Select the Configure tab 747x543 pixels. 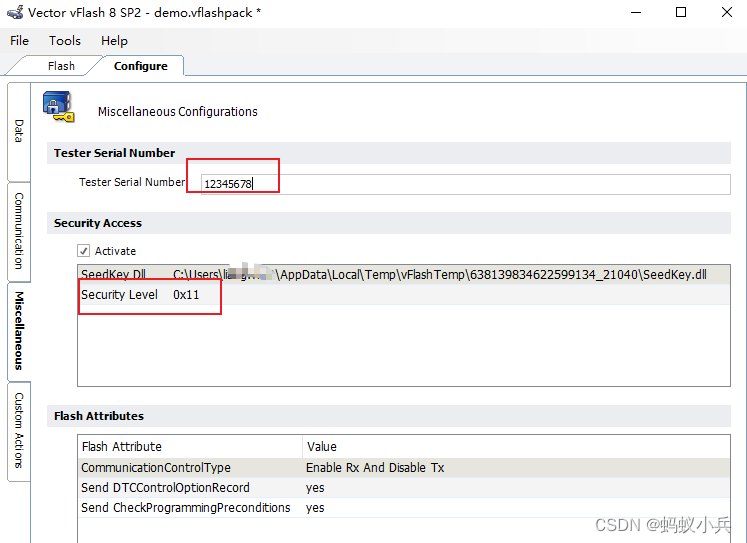[x=141, y=66]
